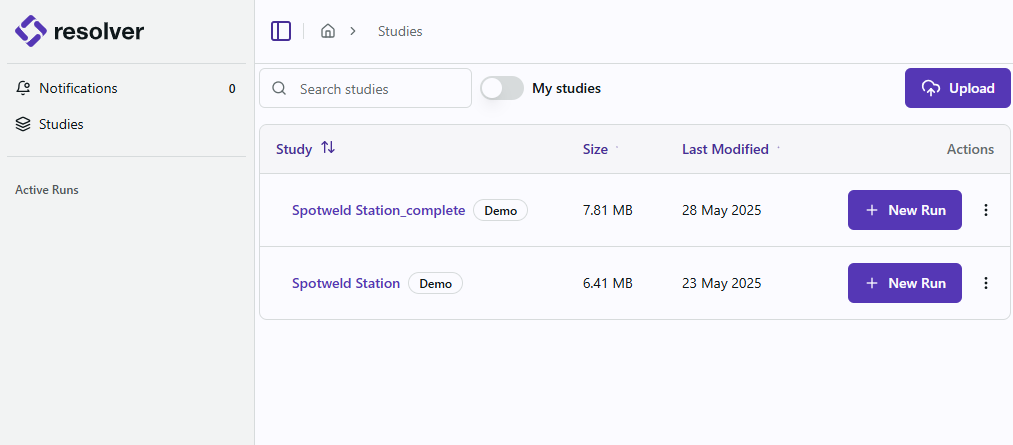Open kebab menu for Spotweld Station_complete
The width and height of the screenshot is (1013, 445).
(x=986, y=210)
